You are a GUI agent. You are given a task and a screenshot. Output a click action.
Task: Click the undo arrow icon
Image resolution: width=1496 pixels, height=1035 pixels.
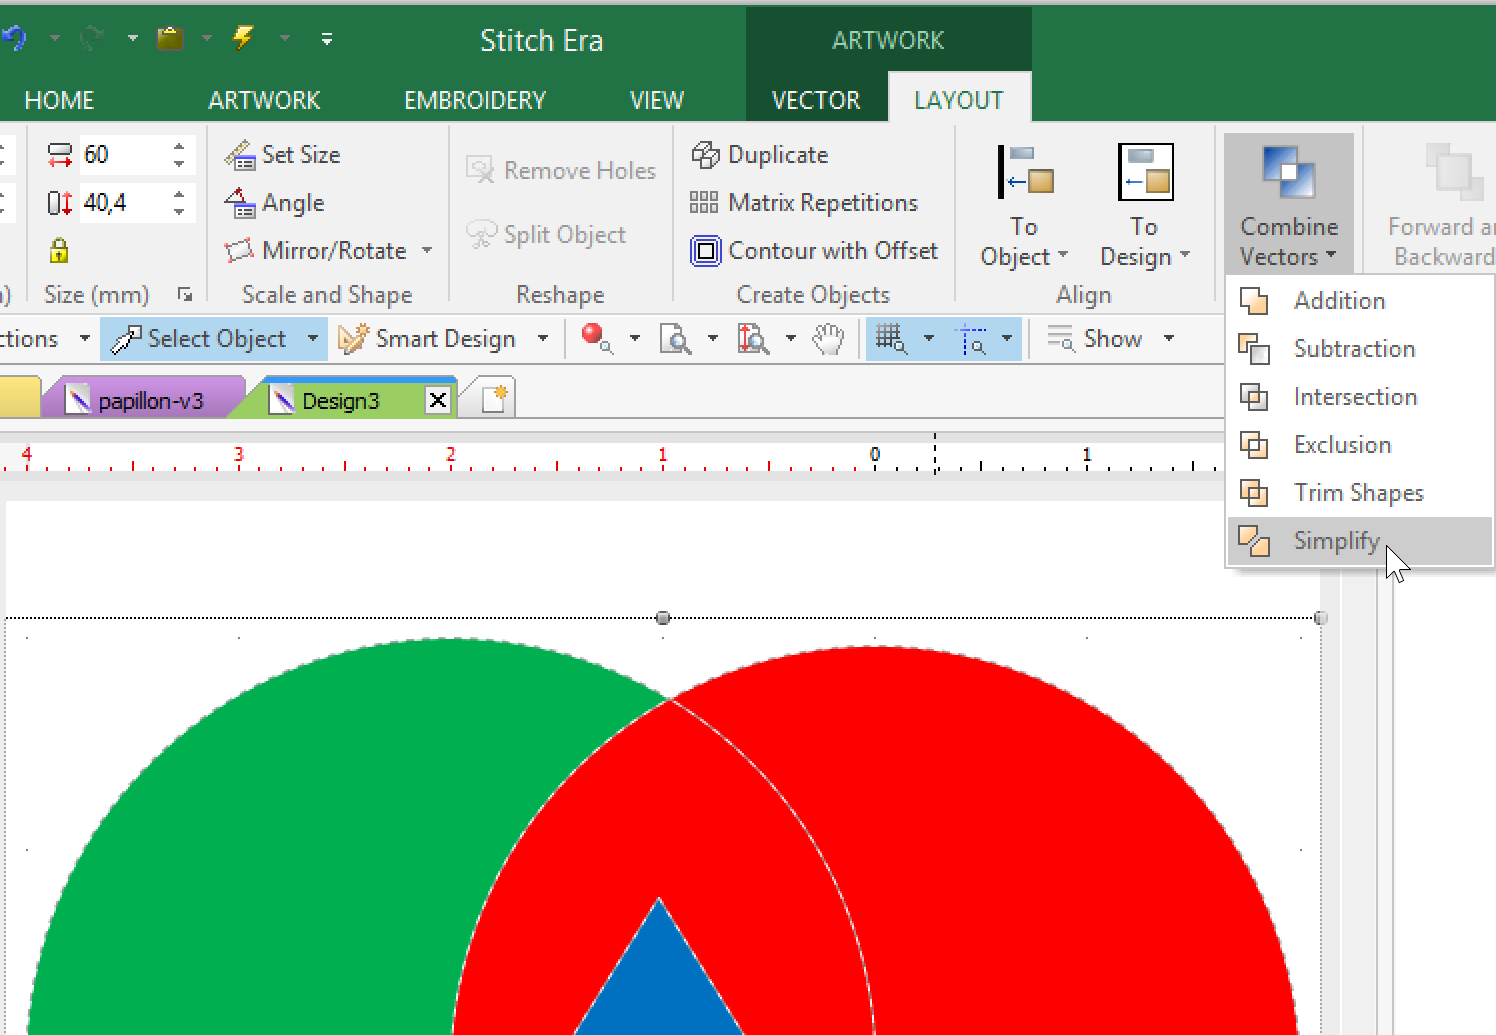14,39
